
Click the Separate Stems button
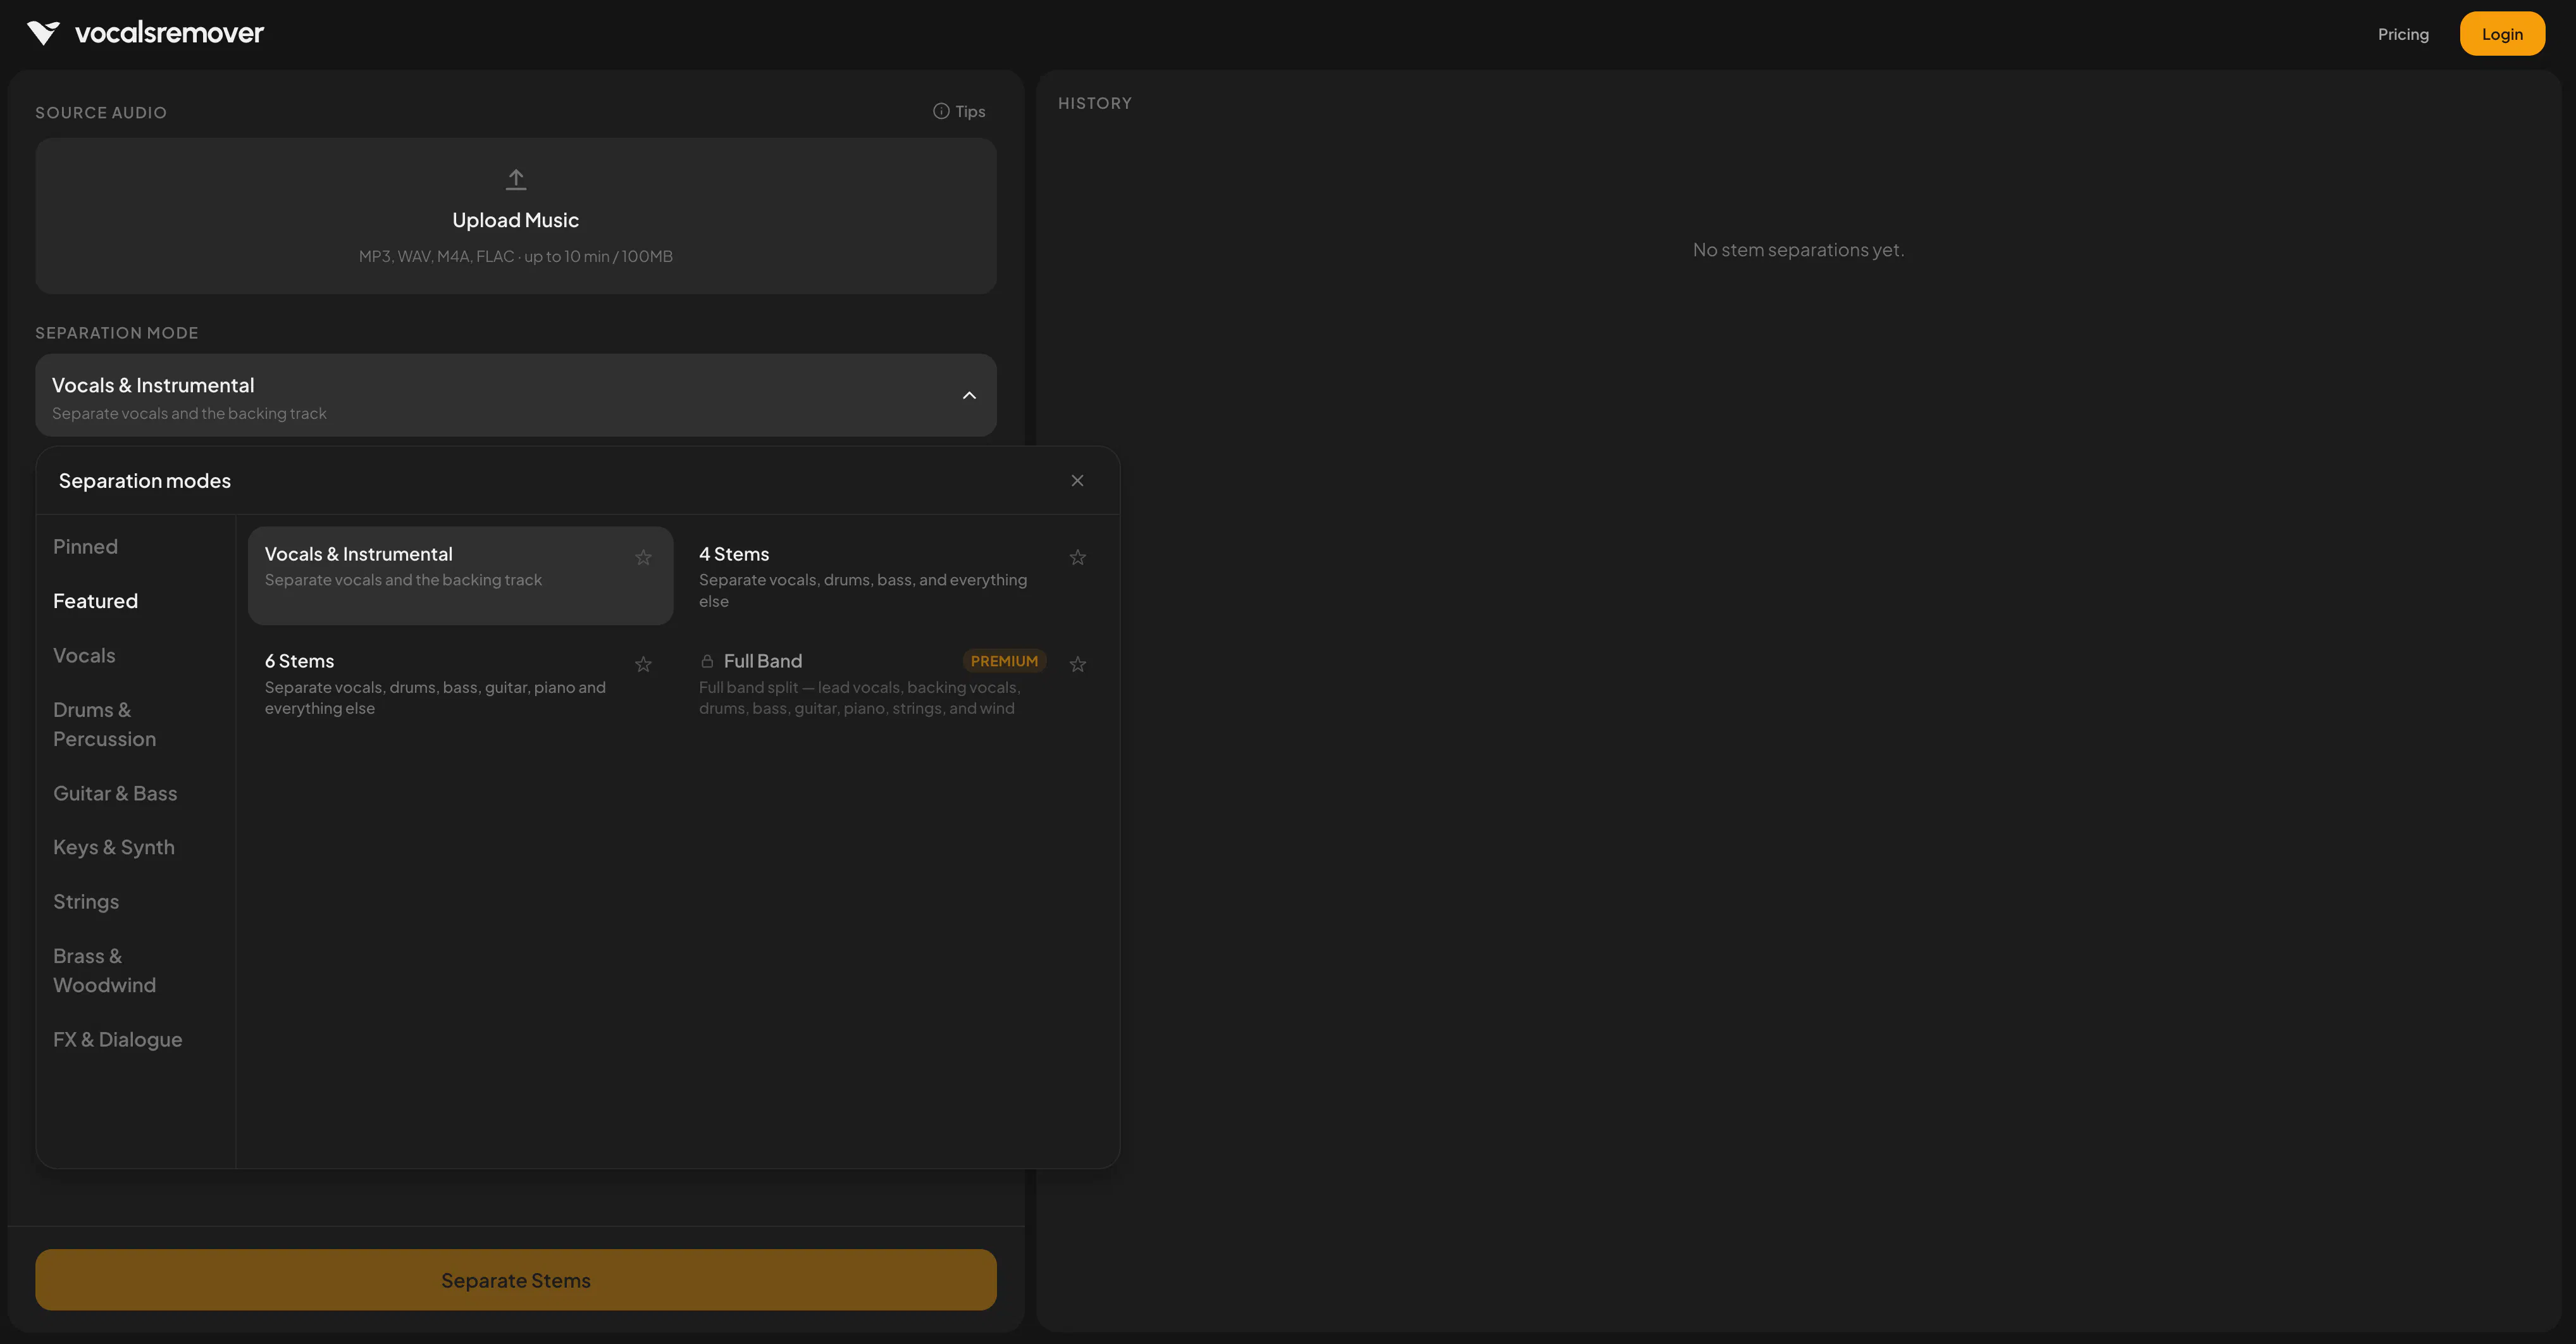pos(516,1280)
